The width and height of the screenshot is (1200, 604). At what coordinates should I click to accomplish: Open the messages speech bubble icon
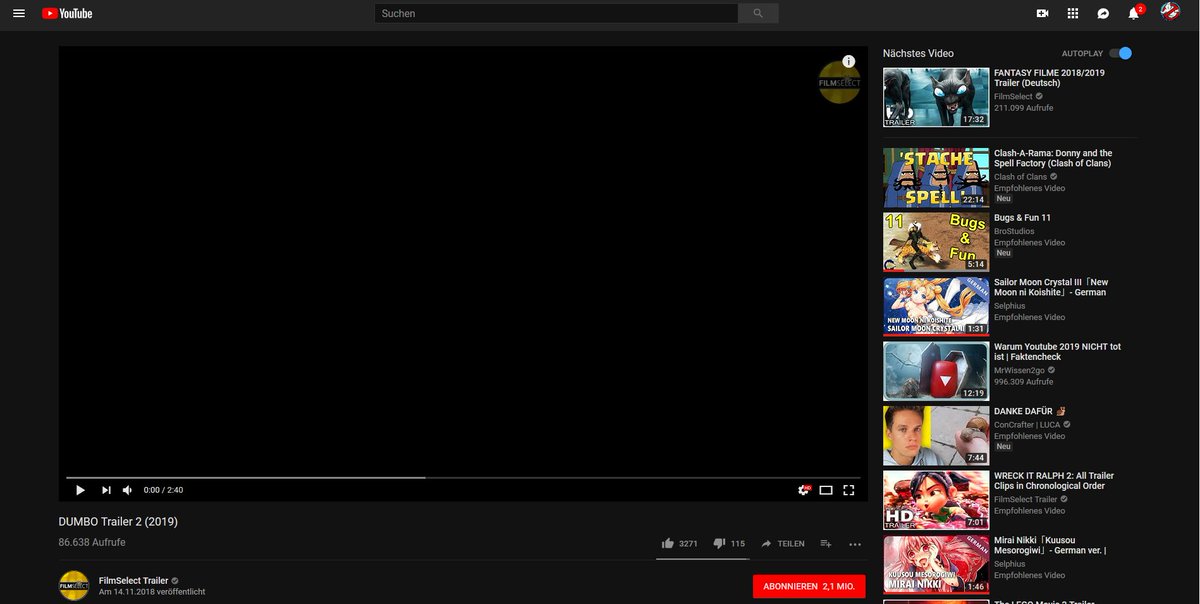click(x=1103, y=13)
